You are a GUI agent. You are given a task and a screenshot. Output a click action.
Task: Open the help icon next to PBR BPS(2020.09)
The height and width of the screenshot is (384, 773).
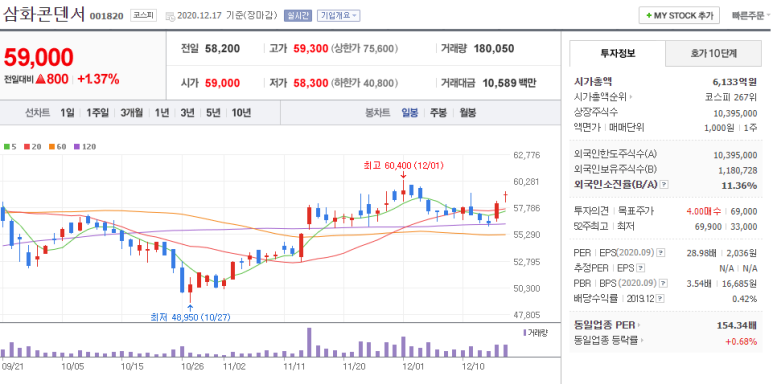click(664, 283)
